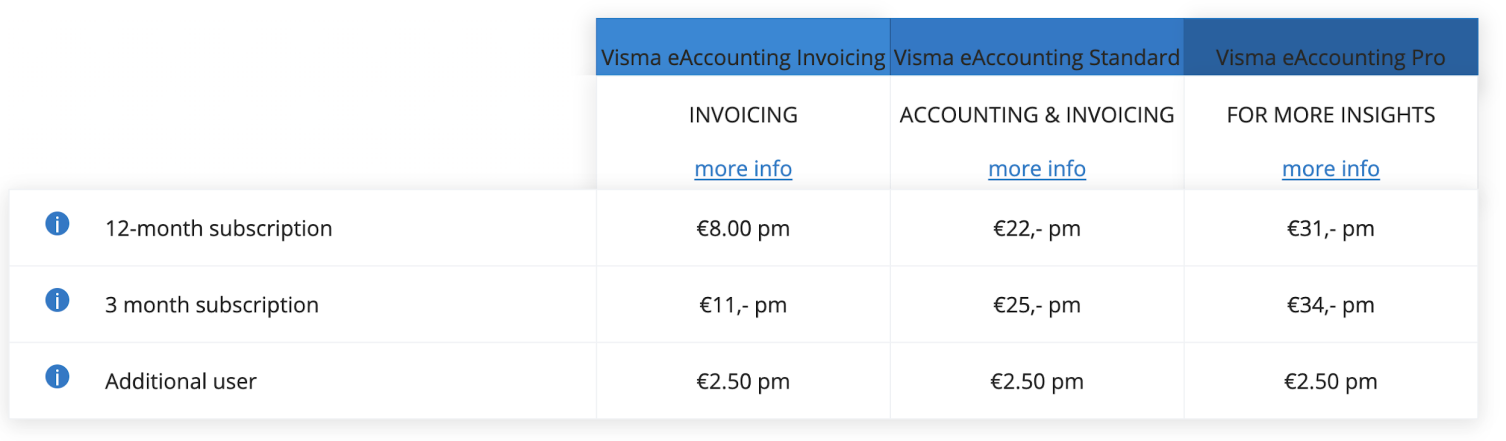Viewport: 1506px width, 441px height.
Task: Open more info under FOR MORE INSIGHTS
Action: pos(1331,169)
